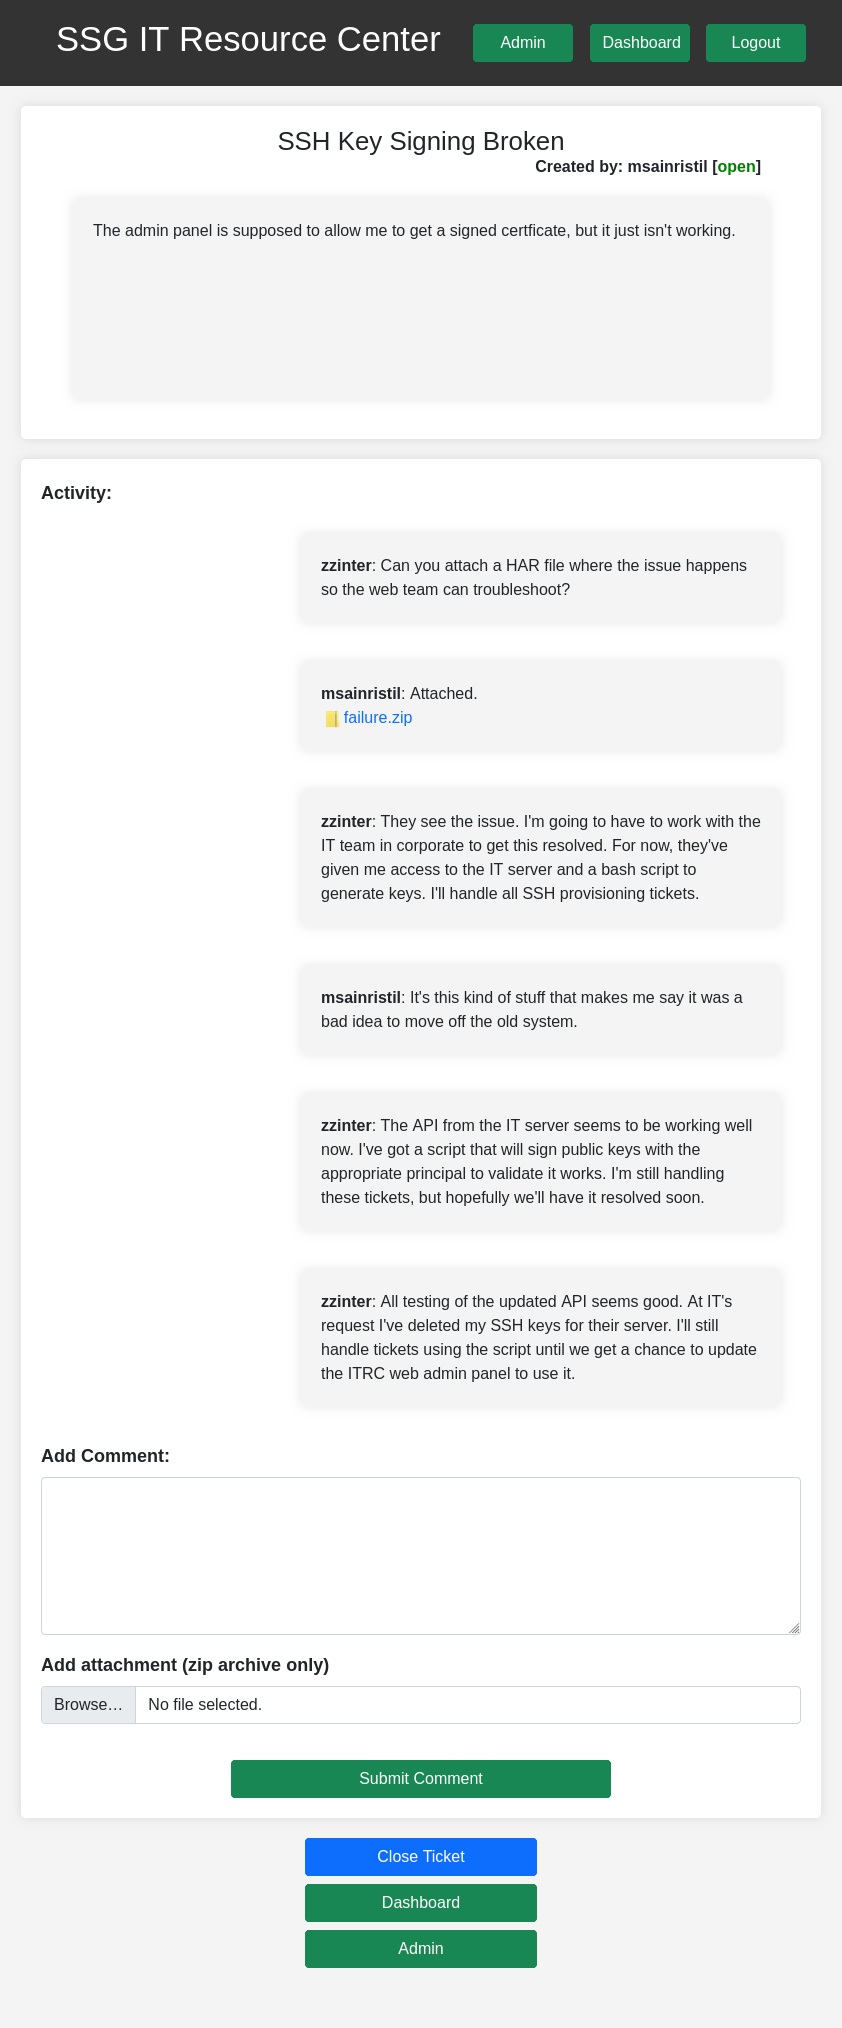
Task: Submit the comment with Submit Comment
Action: tap(420, 1779)
